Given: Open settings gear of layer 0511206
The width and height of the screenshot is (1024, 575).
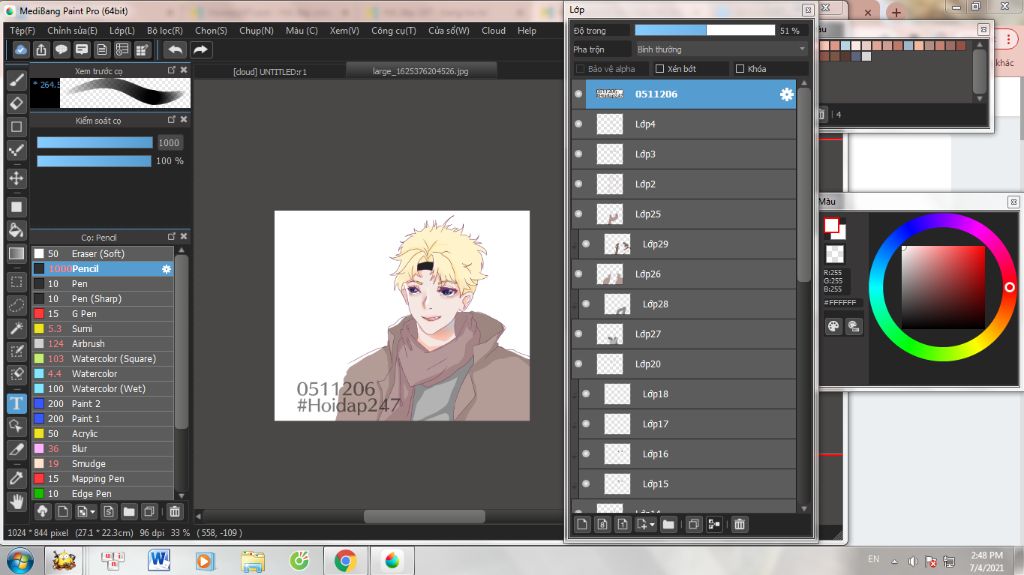Looking at the screenshot, I should (786, 94).
